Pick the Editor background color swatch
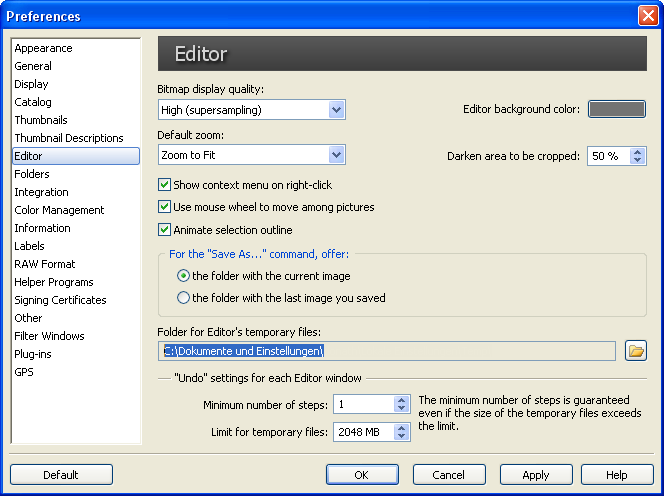 coord(616,110)
